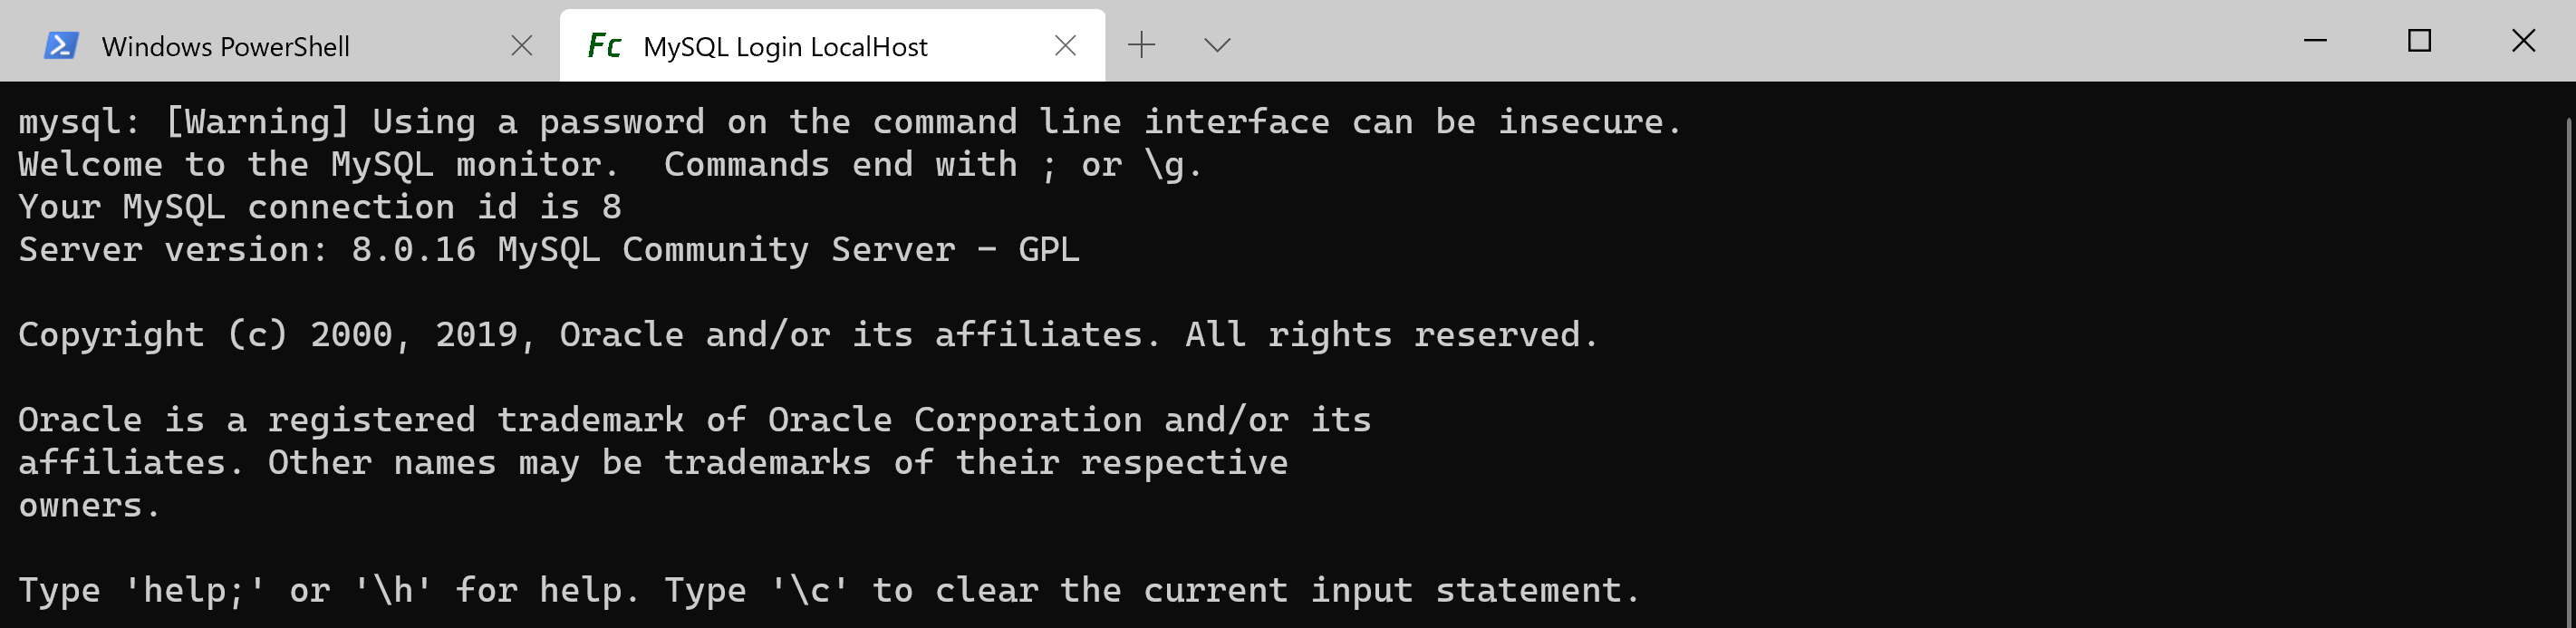Click empty title bar area beside chevron

(x=1750, y=42)
